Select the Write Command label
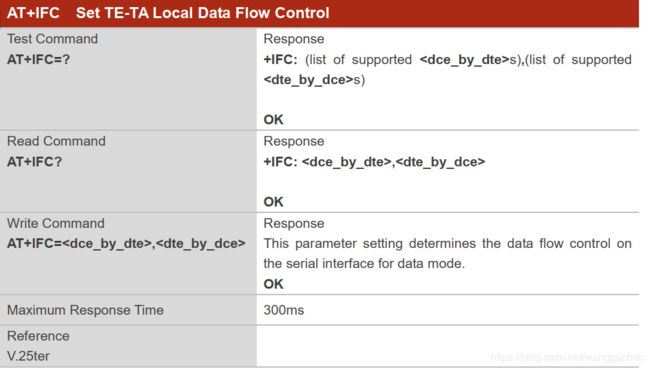 (56, 223)
